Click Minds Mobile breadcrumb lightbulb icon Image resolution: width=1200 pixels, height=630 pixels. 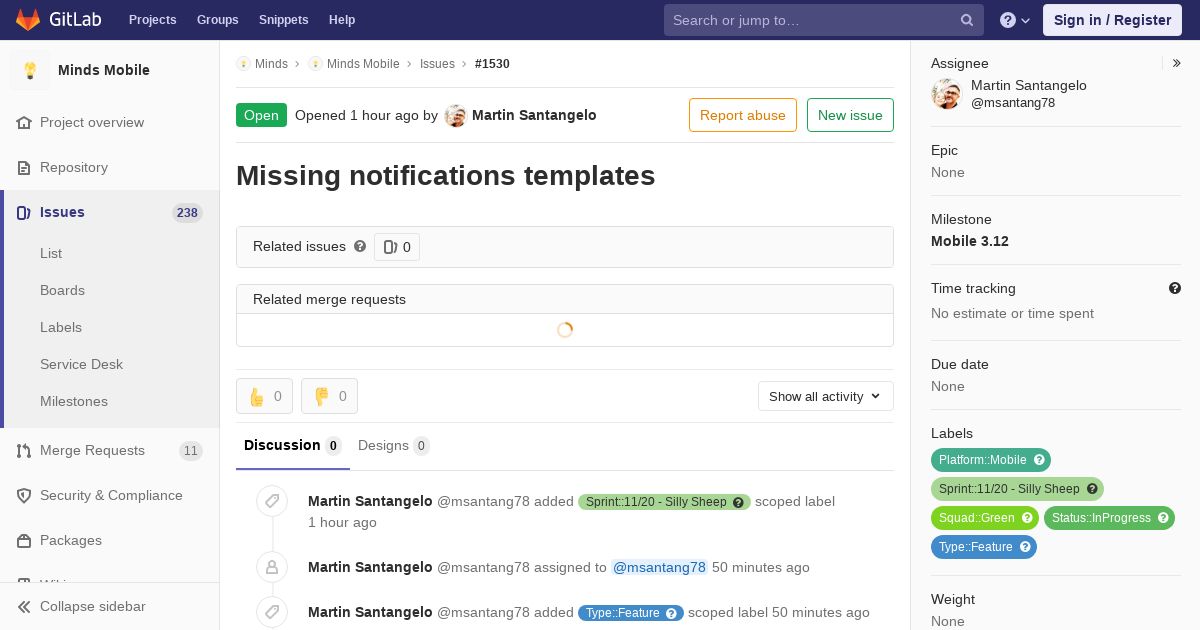point(315,64)
